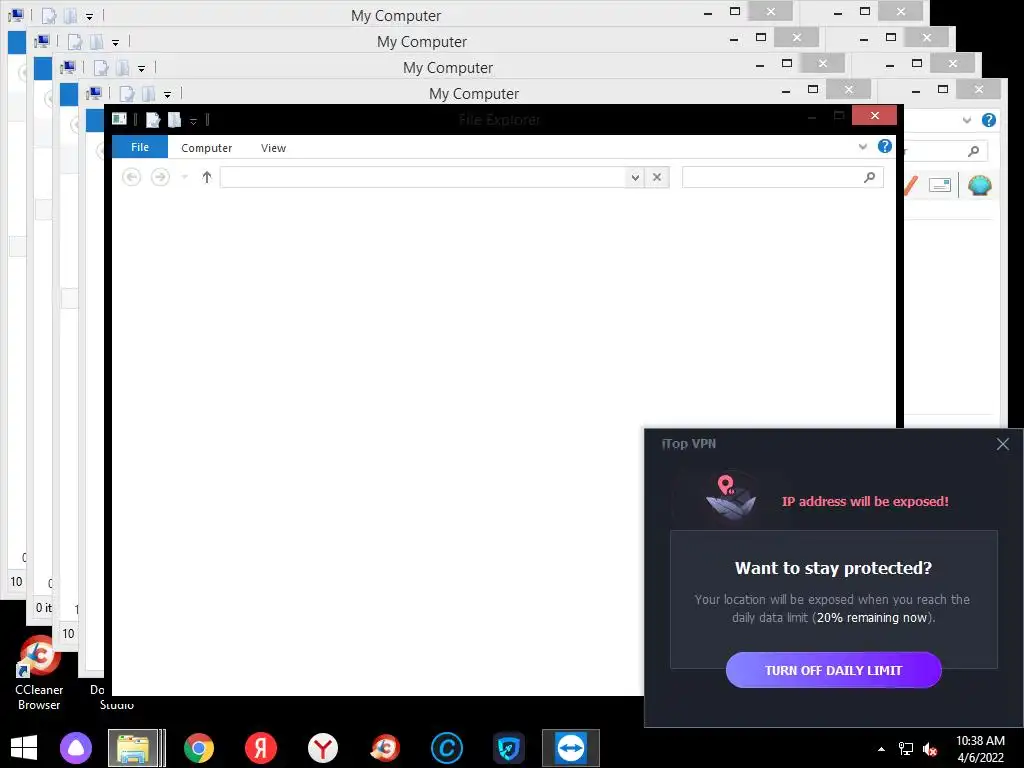Image resolution: width=1024 pixels, height=768 pixels.
Task: Open blue CCleaner 'C' icon on taskbar
Action: point(447,748)
